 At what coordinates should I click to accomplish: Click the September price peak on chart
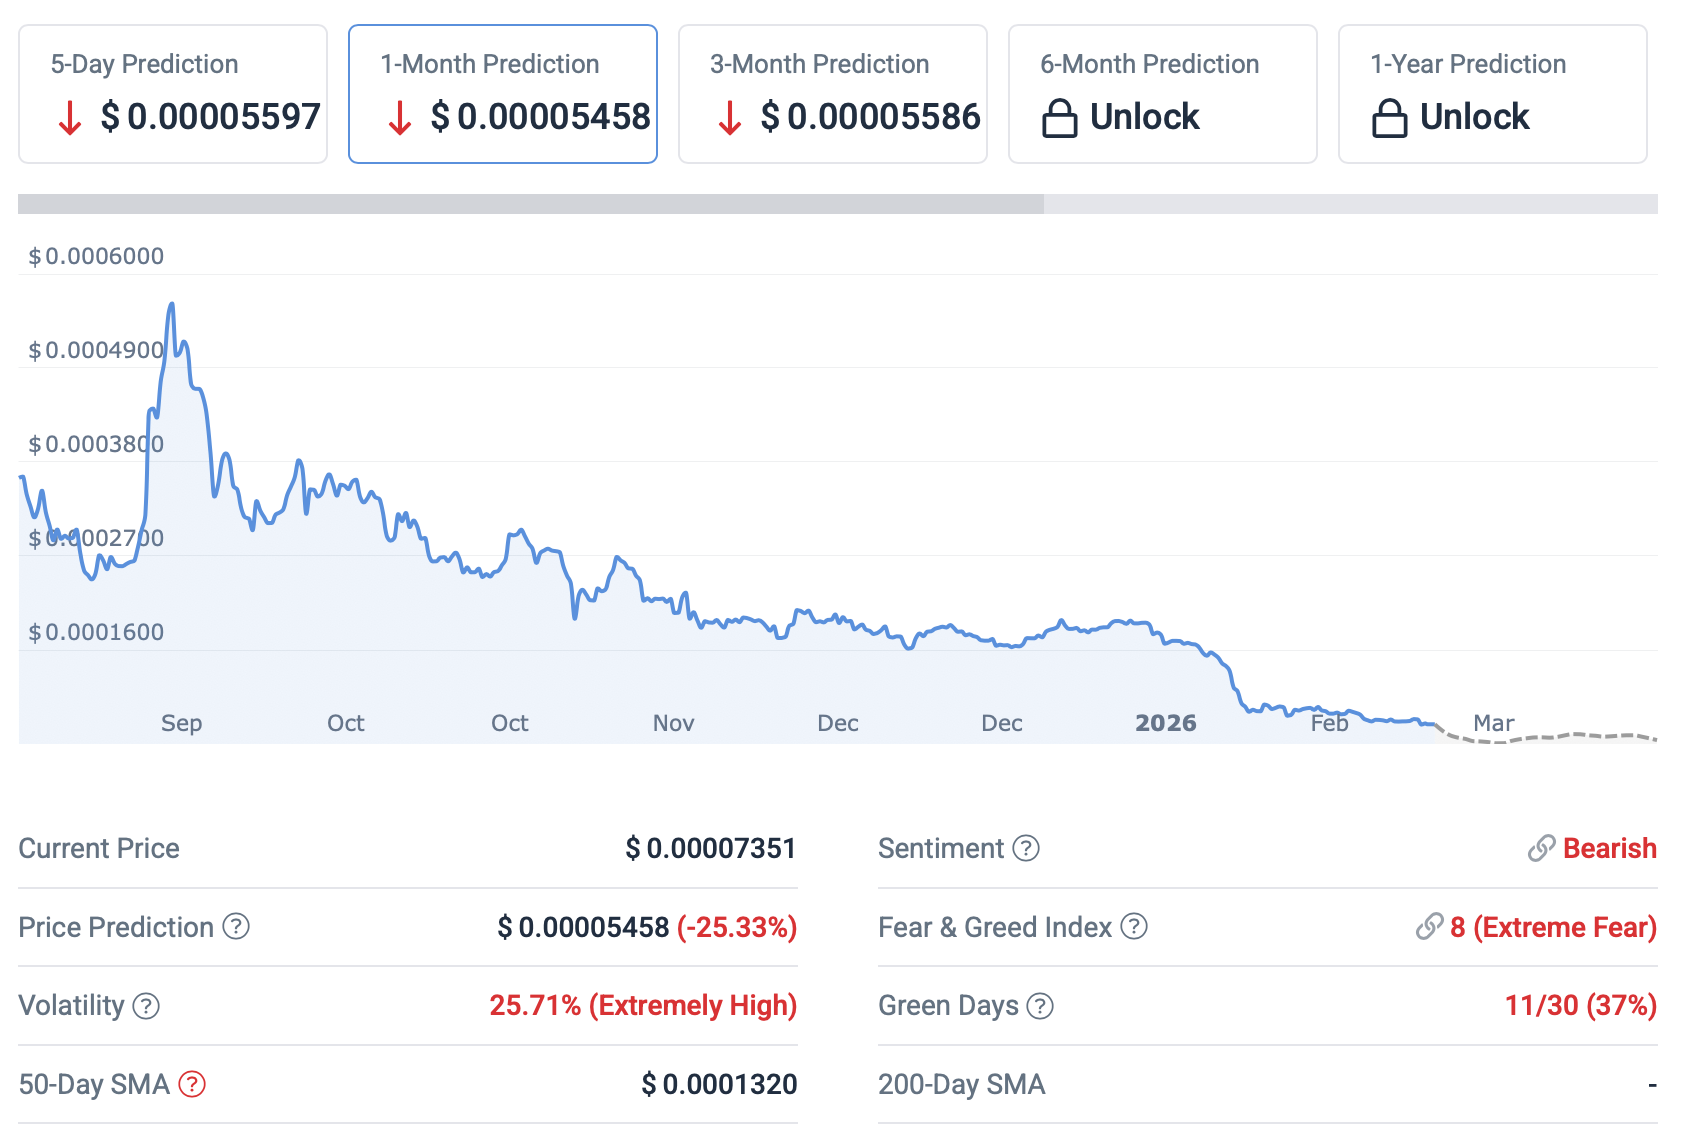[172, 304]
